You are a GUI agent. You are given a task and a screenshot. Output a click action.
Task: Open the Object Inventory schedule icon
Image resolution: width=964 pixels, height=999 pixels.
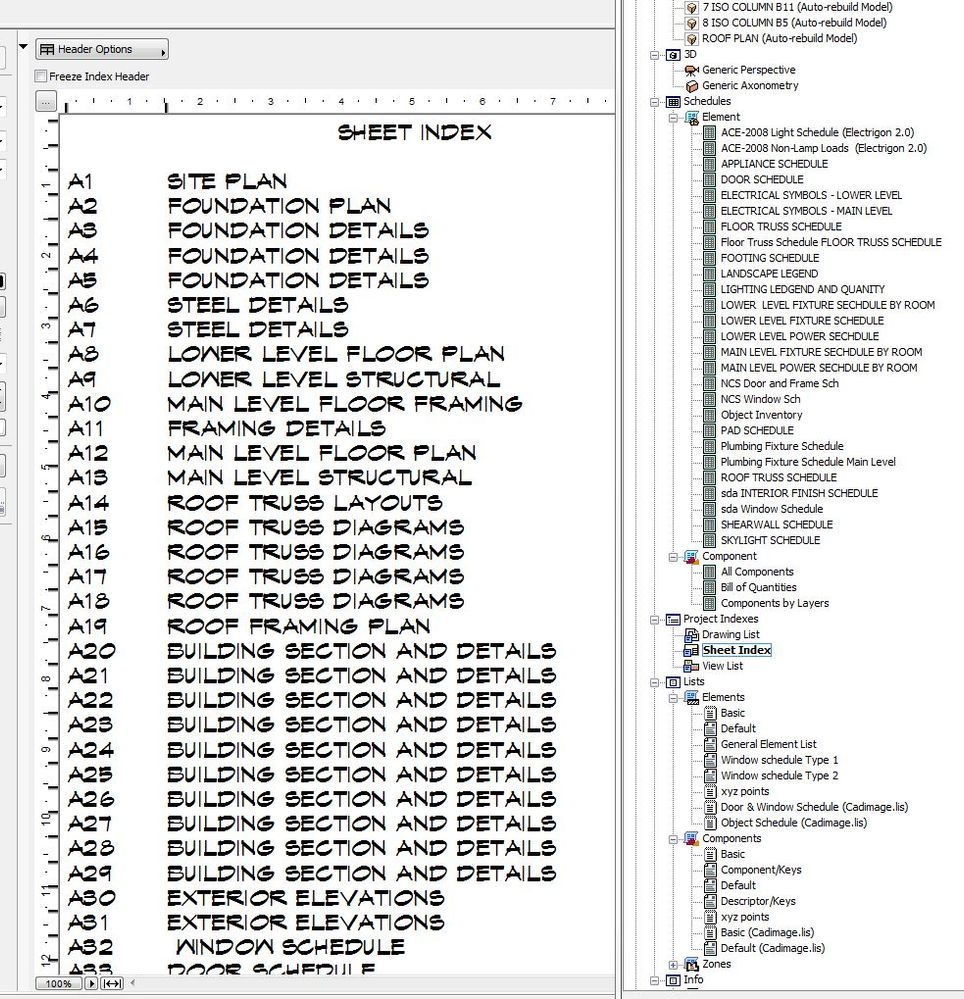(x=709, y=415)
